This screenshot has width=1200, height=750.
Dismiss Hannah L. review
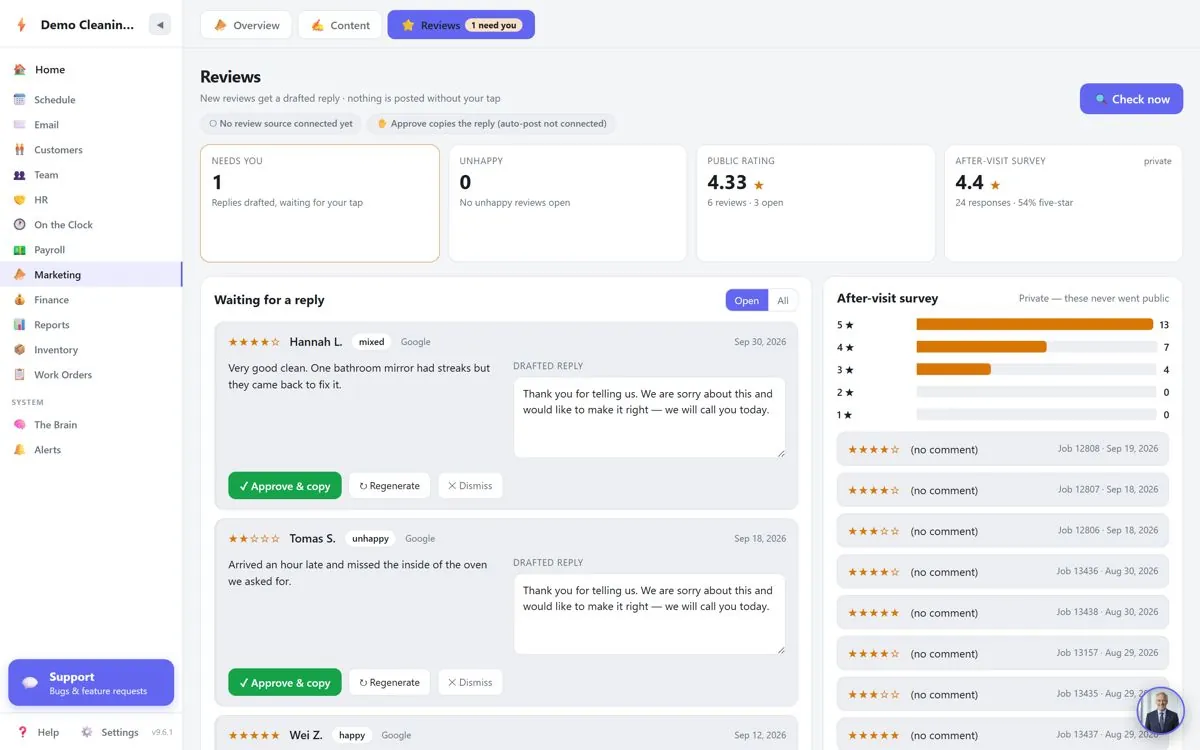[470, 486]
